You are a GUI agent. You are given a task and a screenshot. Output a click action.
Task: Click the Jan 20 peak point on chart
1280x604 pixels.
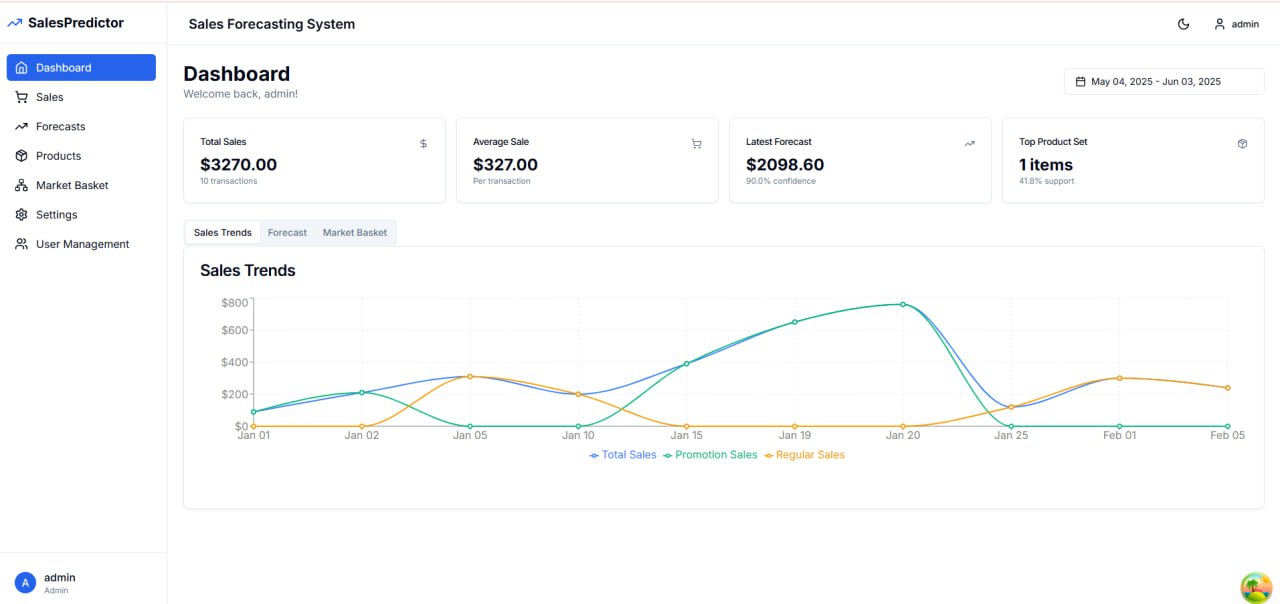tap(903, 303)
